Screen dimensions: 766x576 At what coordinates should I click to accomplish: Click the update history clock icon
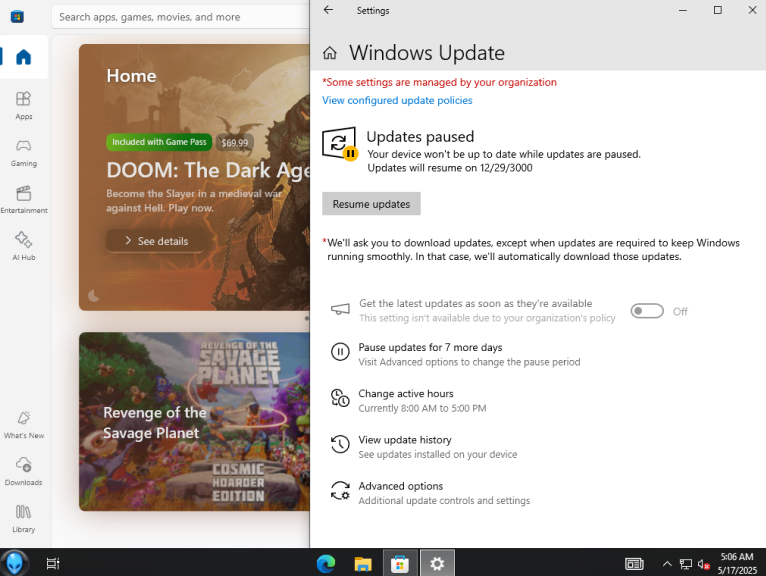[340, 444]
